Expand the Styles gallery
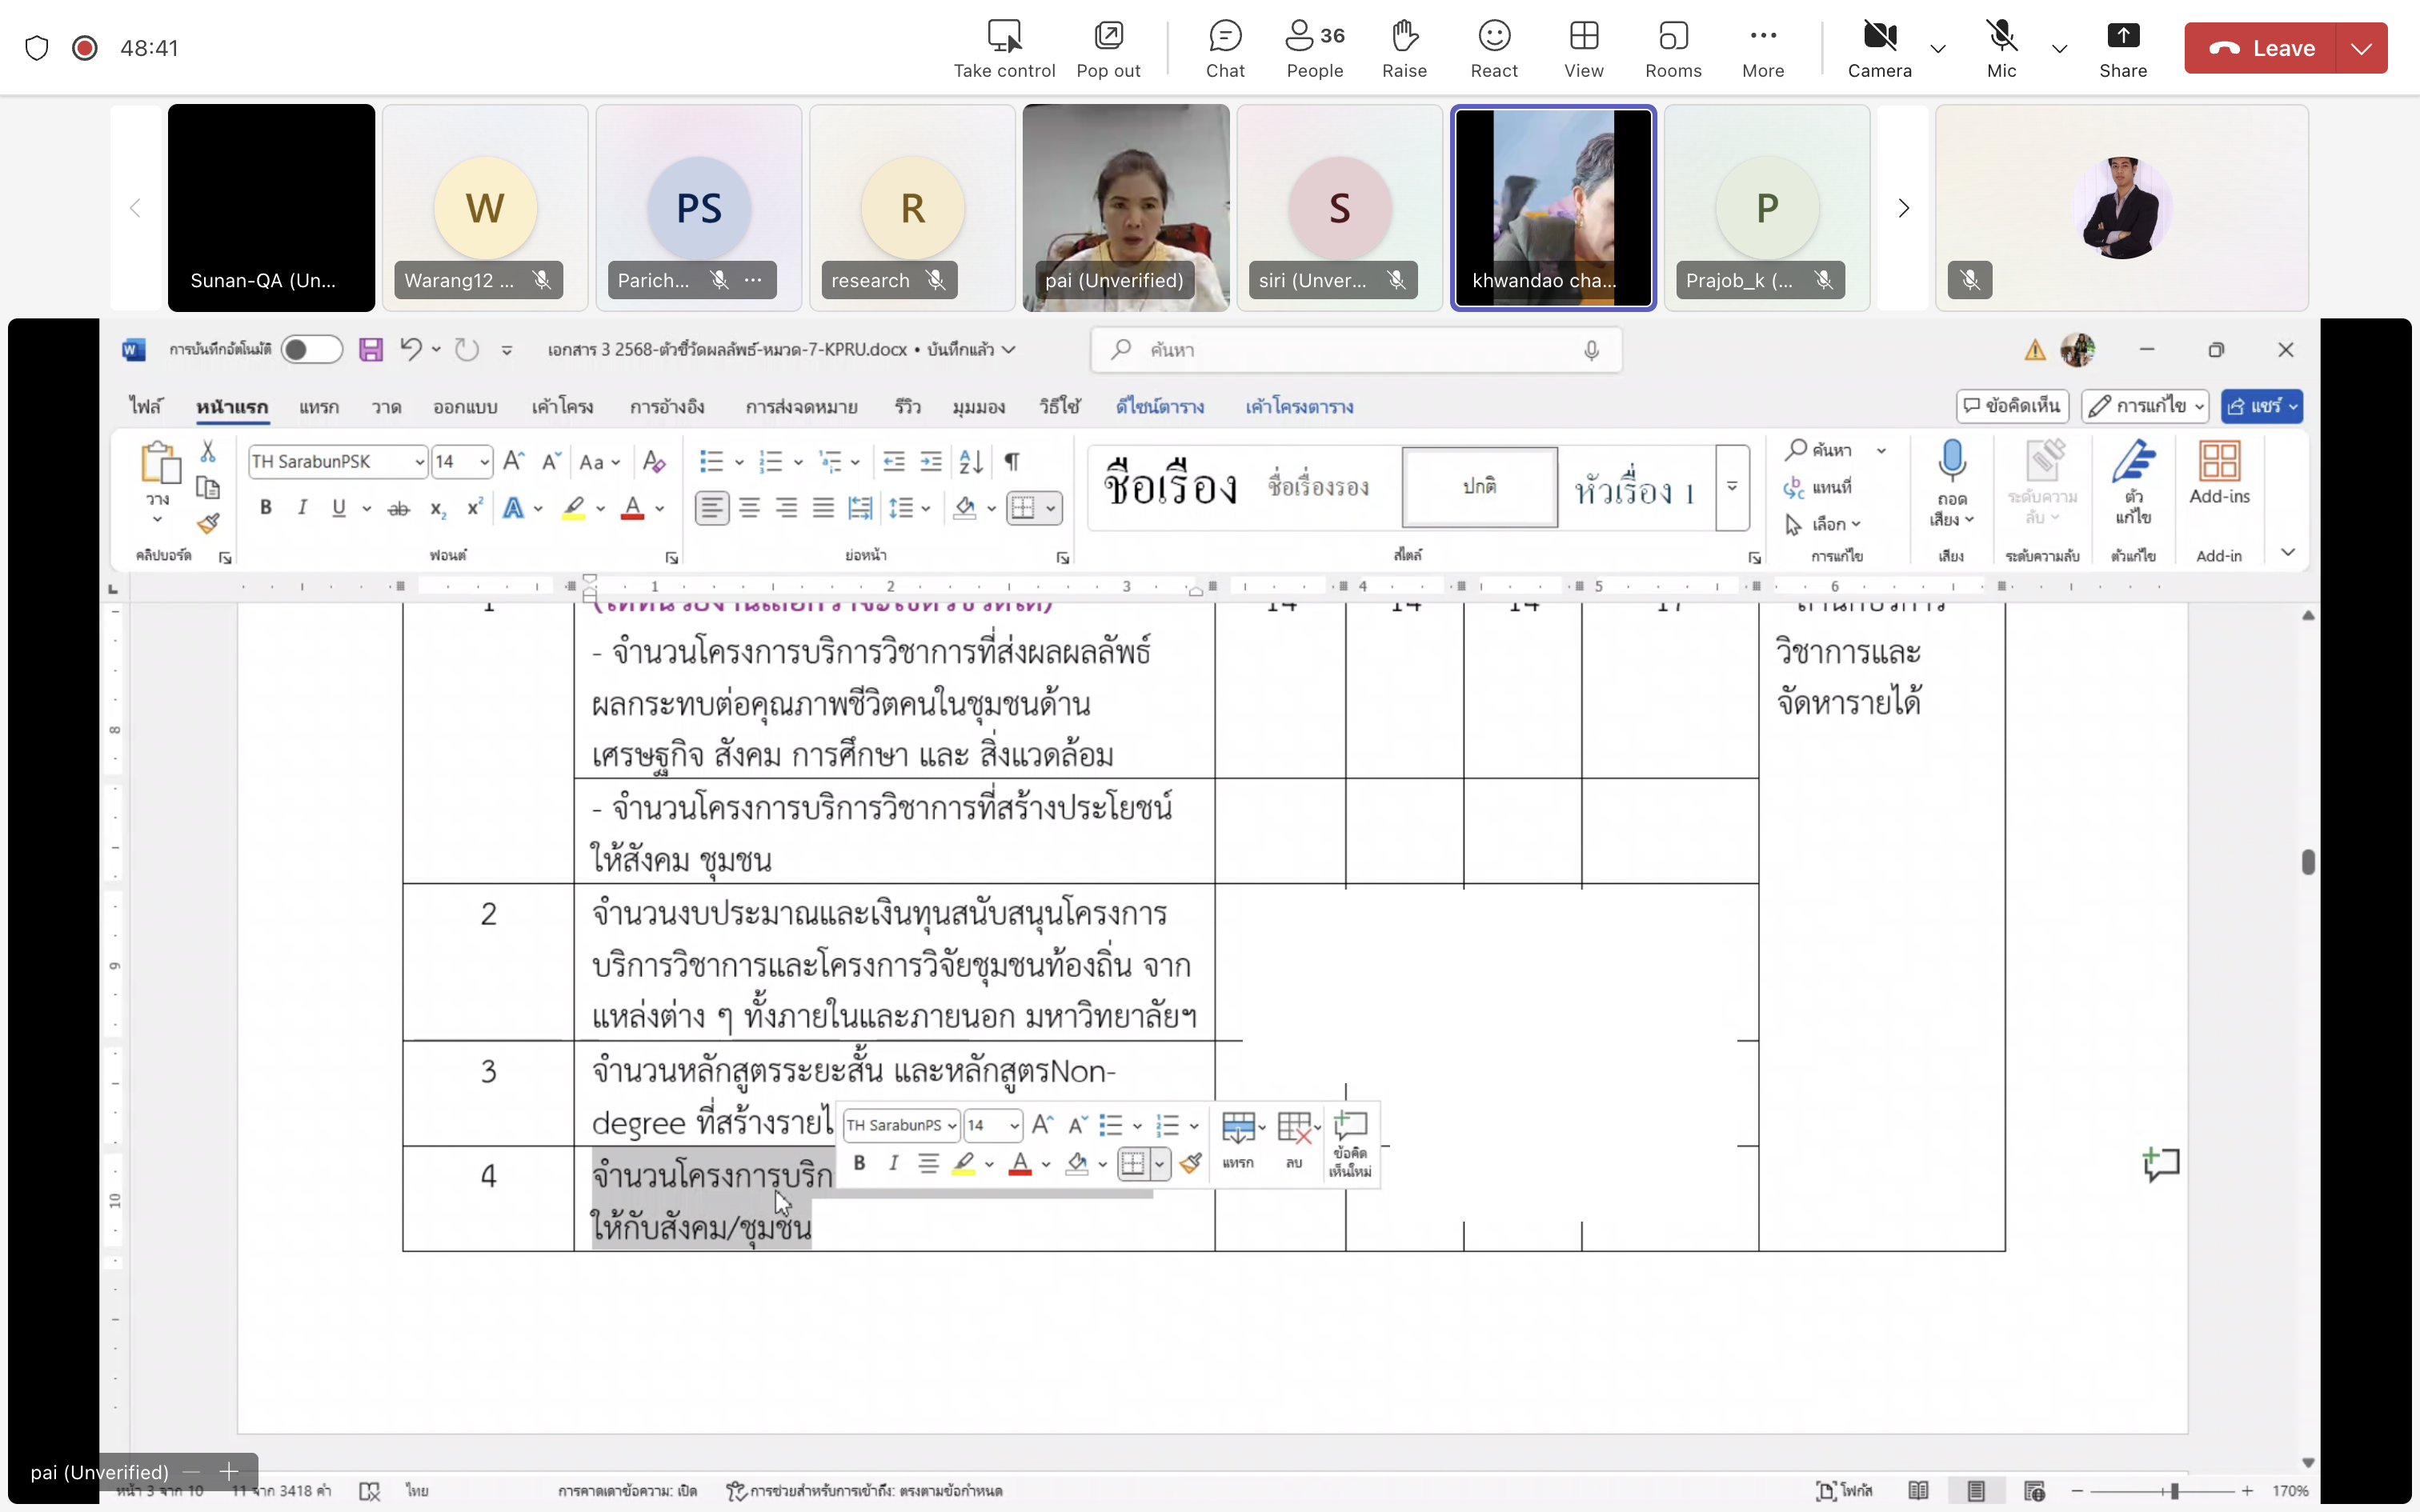This screenshot has height=1512, width=2420. point(1731,487)
